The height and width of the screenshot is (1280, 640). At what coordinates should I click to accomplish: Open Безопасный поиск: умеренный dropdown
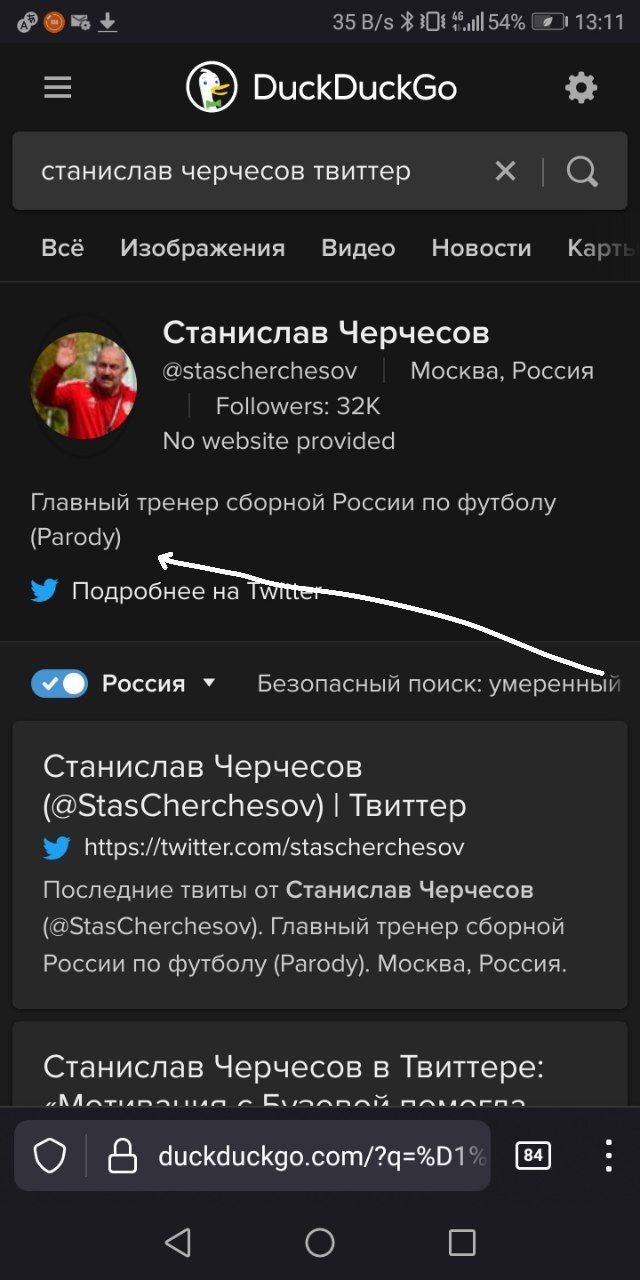[439, 684]
